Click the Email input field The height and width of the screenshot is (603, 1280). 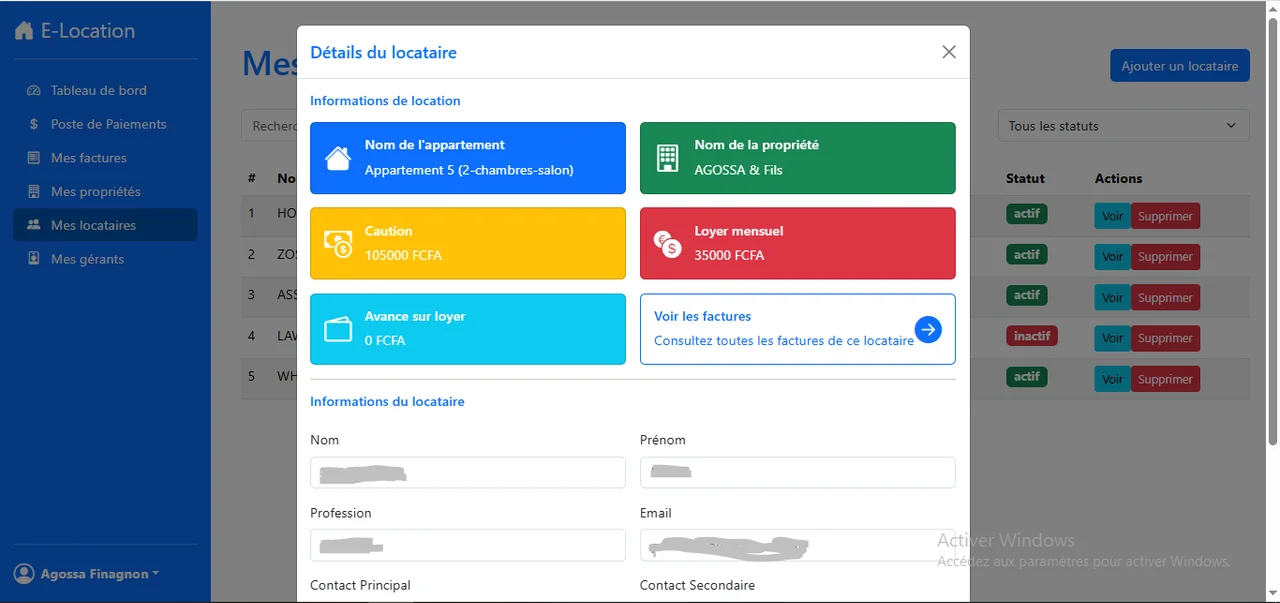pos(797,545)
